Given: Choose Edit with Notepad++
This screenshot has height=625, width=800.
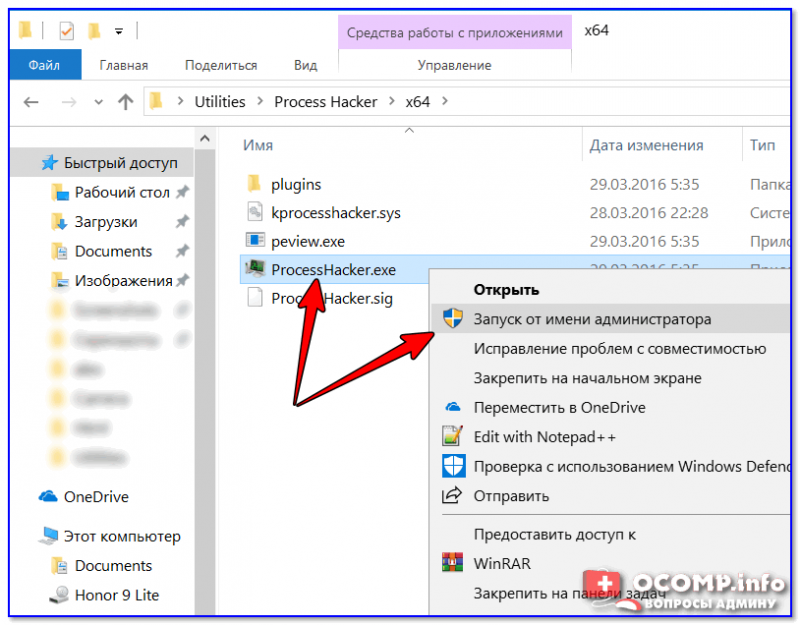Looking at the screenshot, I should point(544,437).
